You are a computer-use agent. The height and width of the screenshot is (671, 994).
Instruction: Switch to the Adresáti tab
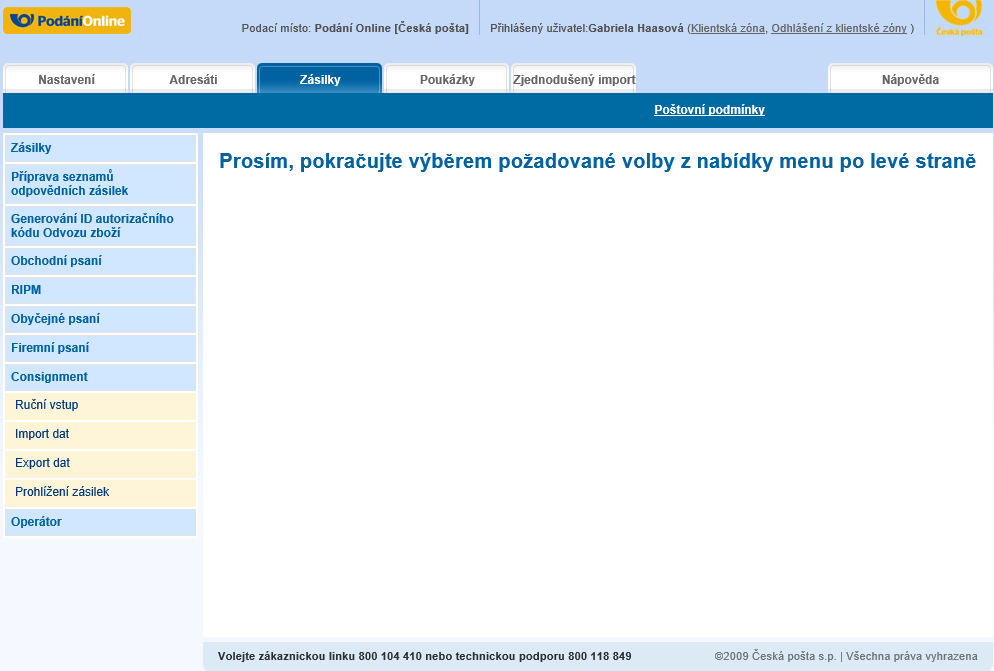pyautogui.click(x=193, y=79)
